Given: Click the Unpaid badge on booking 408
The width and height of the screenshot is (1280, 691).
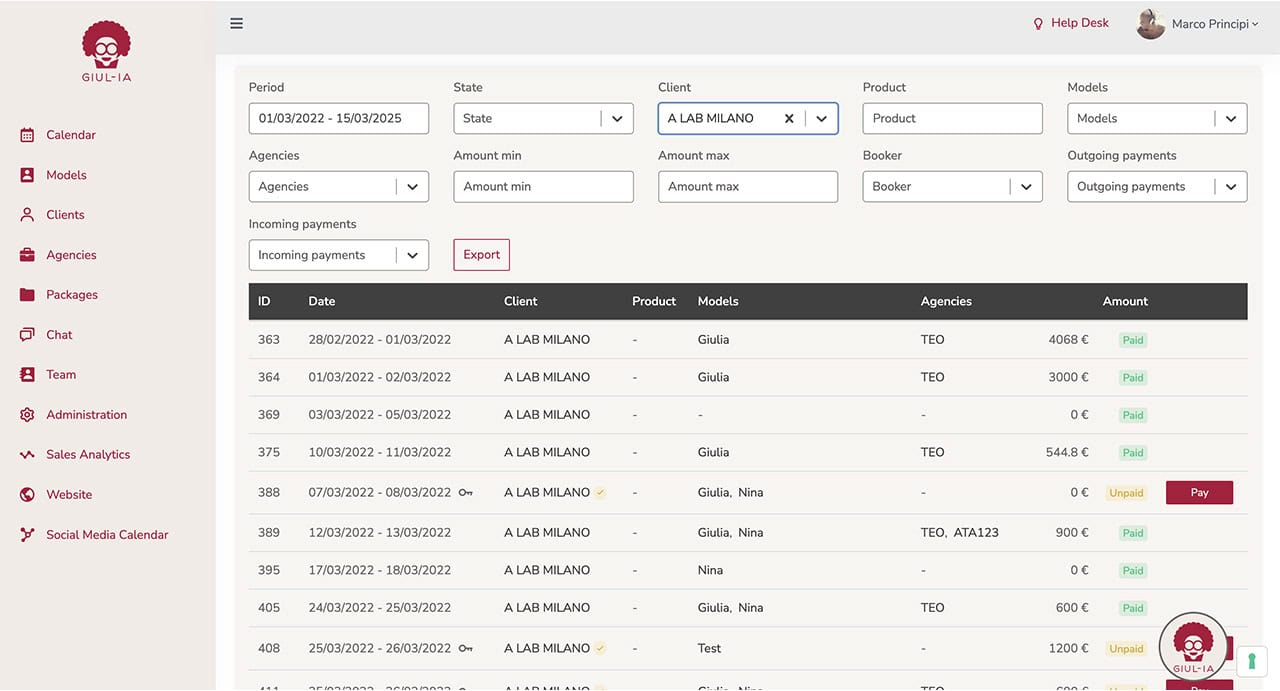Looking at the screenshot, I should point(1126,649).
